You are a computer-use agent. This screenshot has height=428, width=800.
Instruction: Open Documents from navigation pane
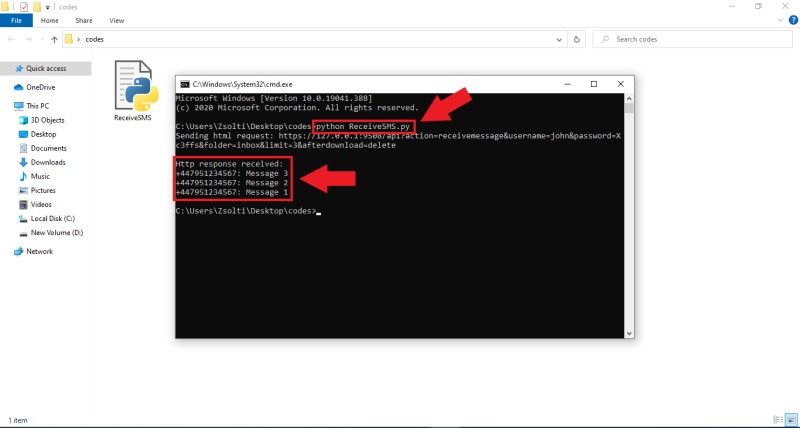[48, 148]
